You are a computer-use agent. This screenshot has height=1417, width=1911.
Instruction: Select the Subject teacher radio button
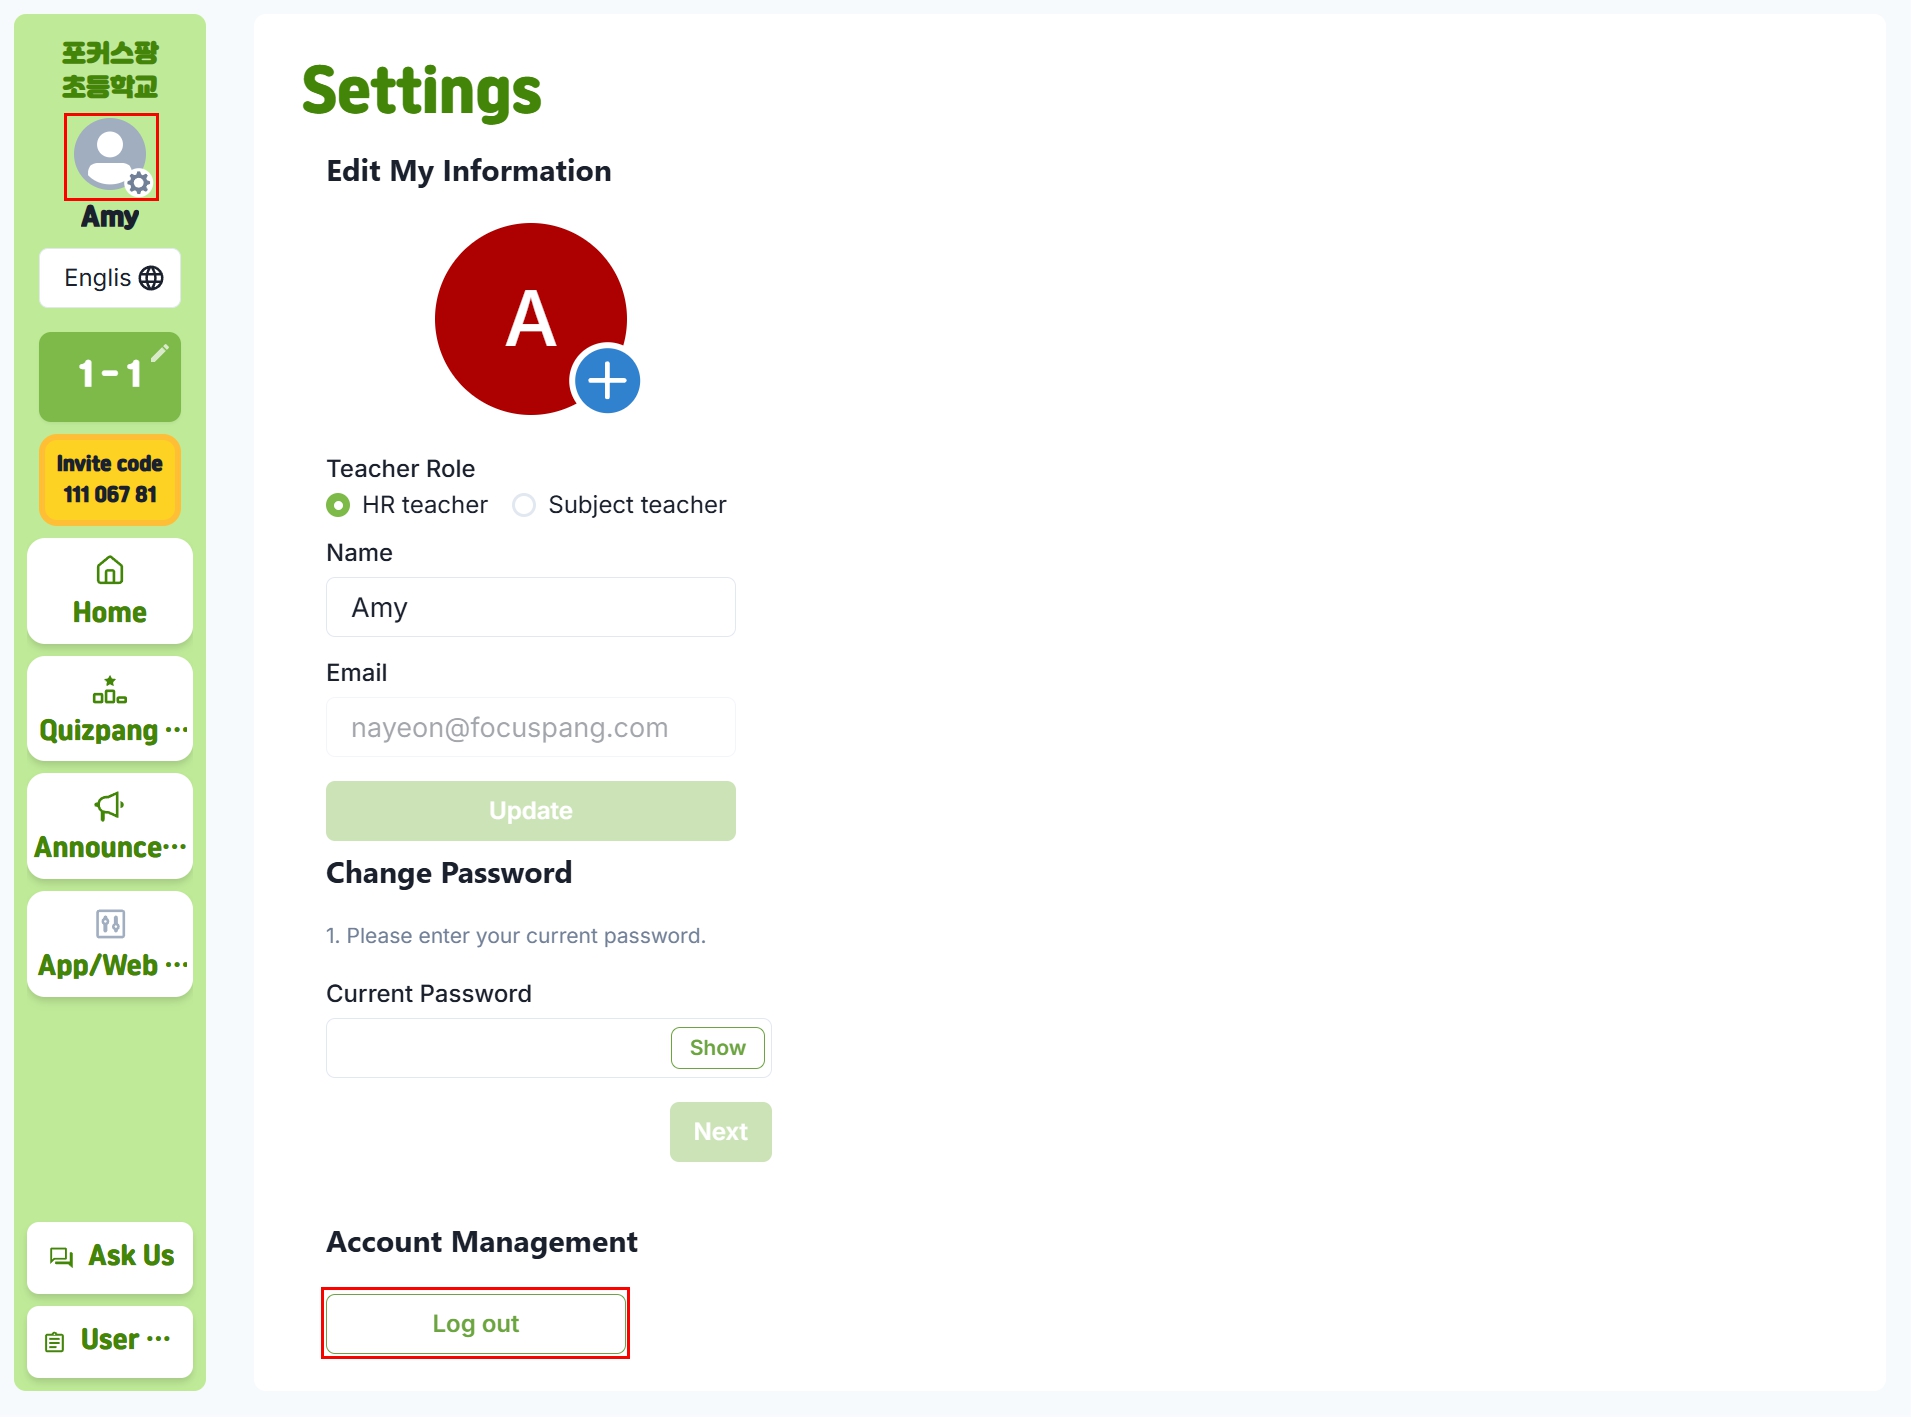[524, 505]
